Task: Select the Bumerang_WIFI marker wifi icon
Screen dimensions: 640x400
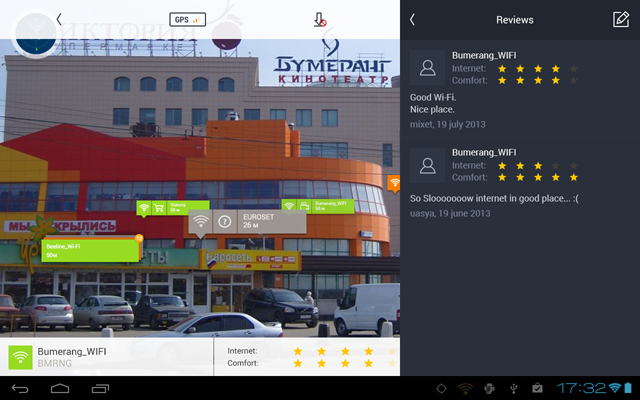Action: (x=289, y=206)
